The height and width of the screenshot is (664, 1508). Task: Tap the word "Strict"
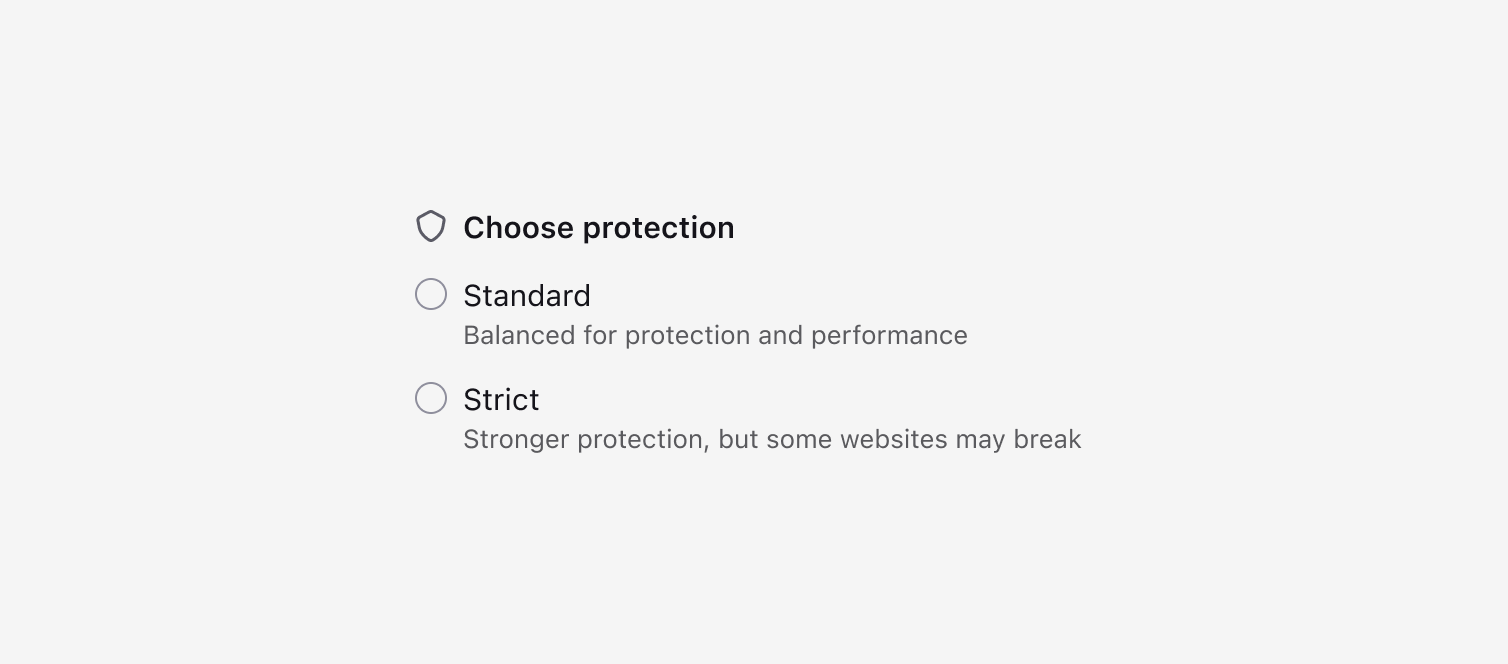point(501,400)
